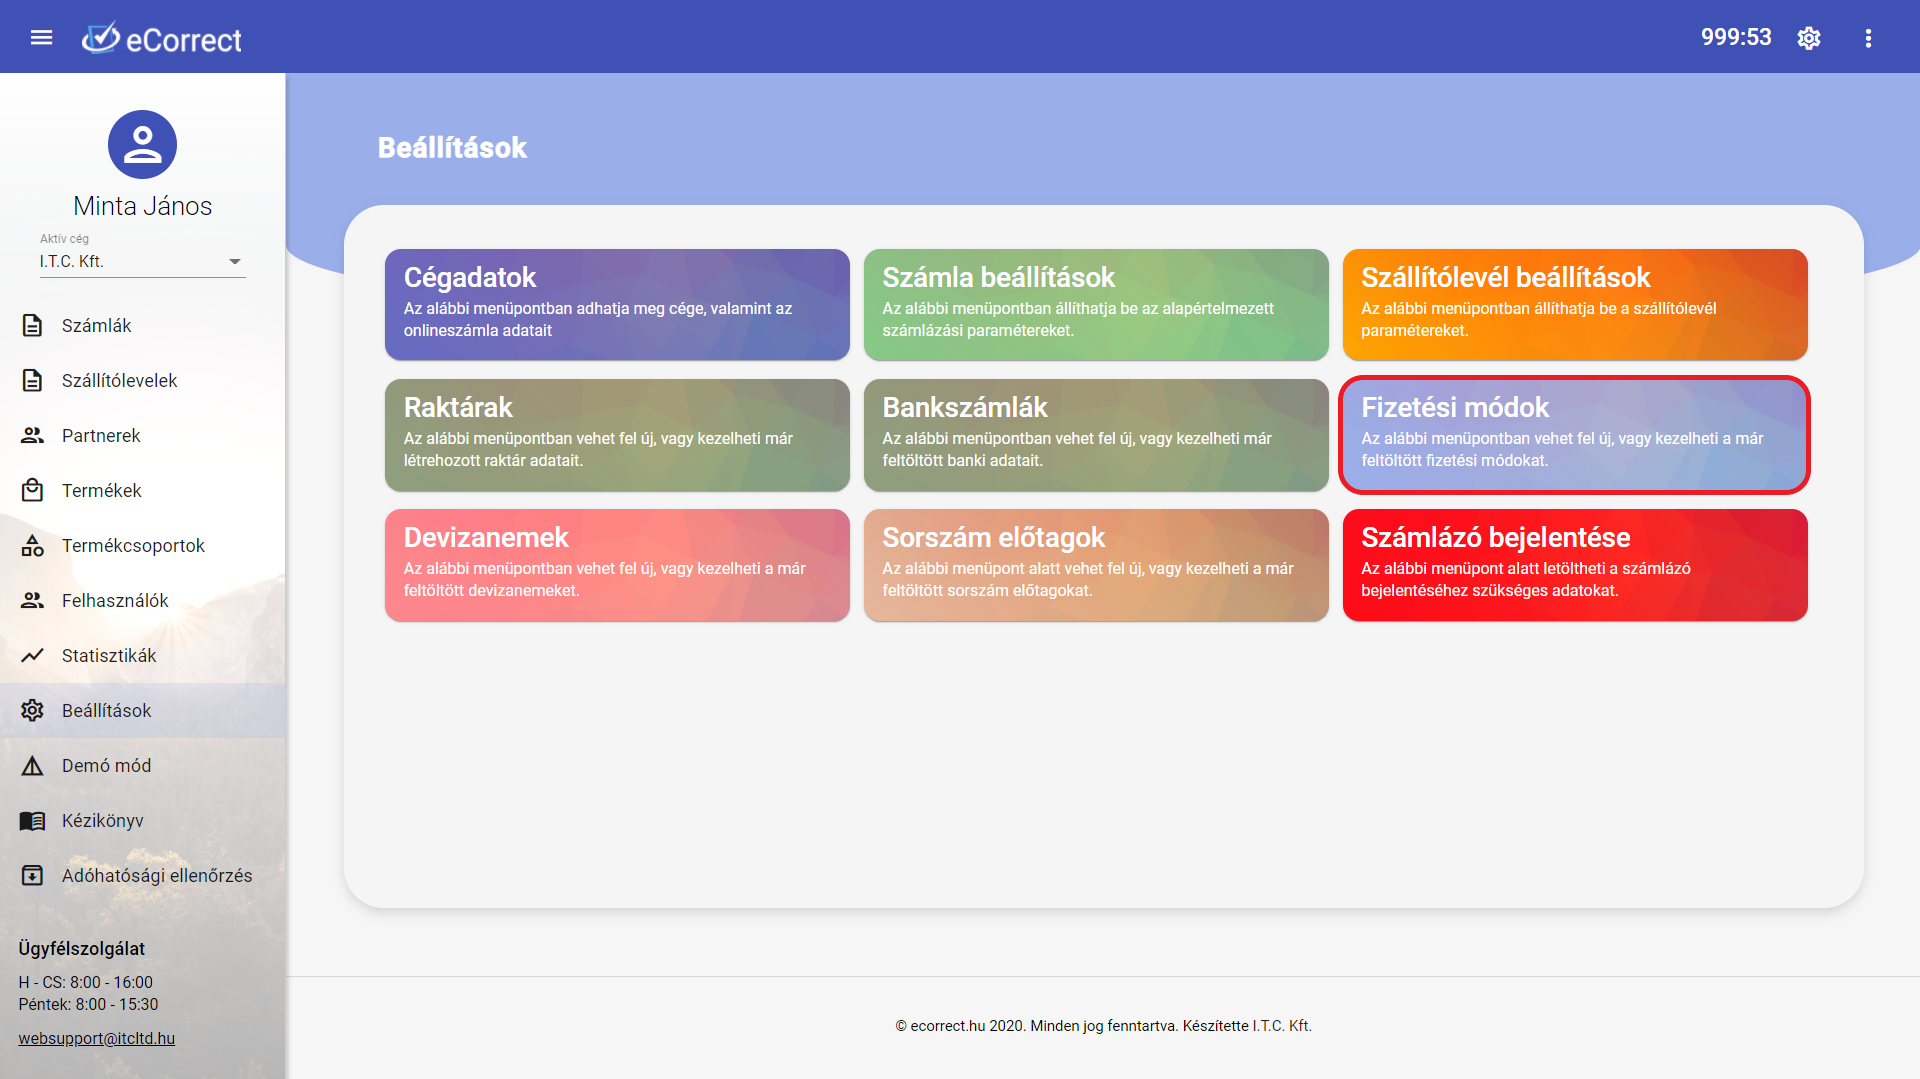The height and width of the screenshot is (1079, 1920).
Task: Open the Cégadatok settings card
Action: 617,304
